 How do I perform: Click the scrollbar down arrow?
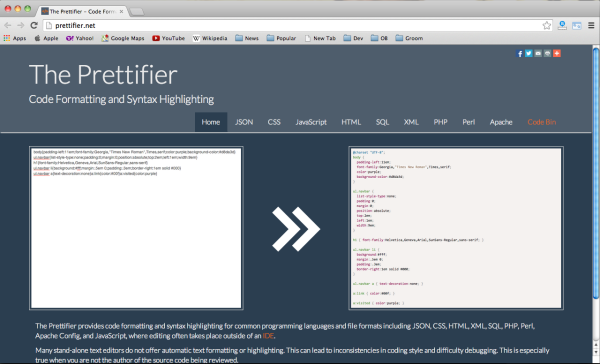point(596,351)
